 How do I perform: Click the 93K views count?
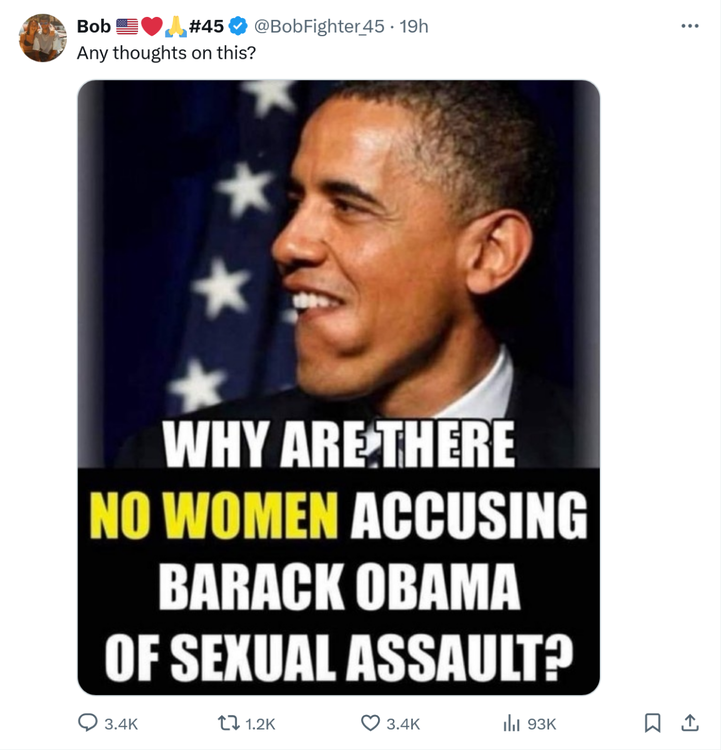[541, 723]
